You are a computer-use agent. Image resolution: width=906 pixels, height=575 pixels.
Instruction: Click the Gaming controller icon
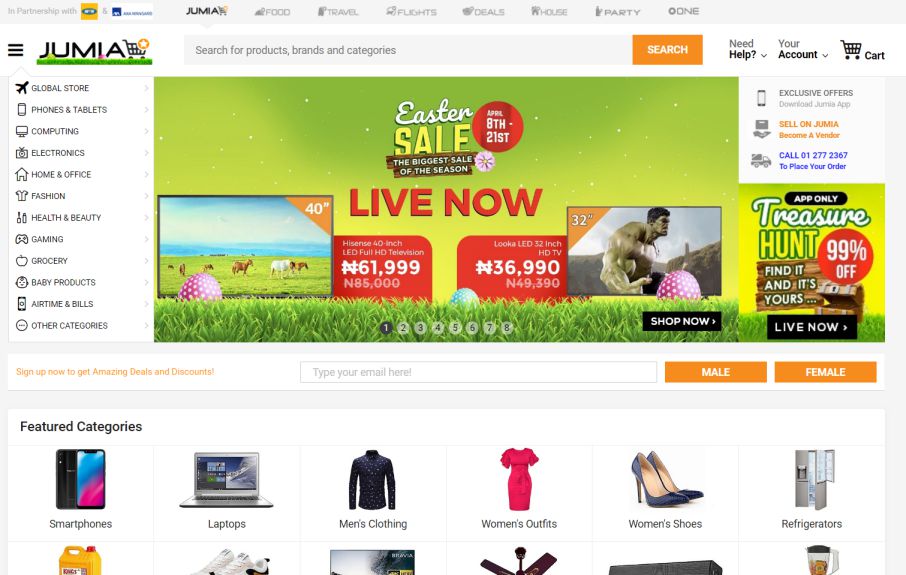point(22,239)
